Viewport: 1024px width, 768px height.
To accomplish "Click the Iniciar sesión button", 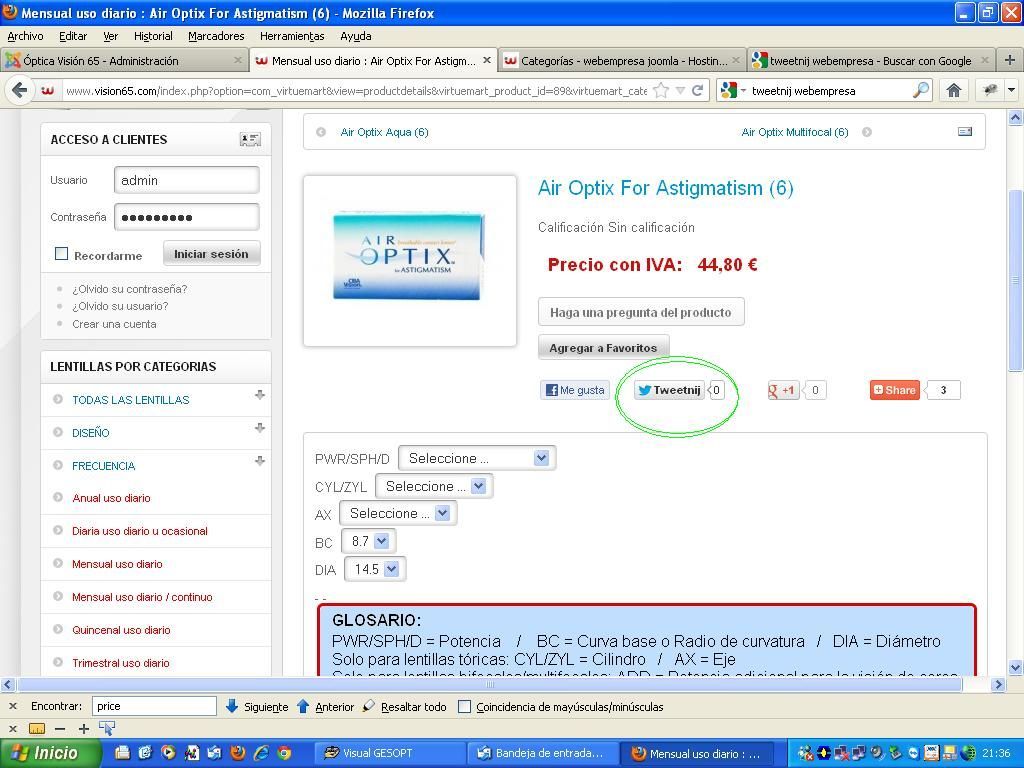I will 211,253.
